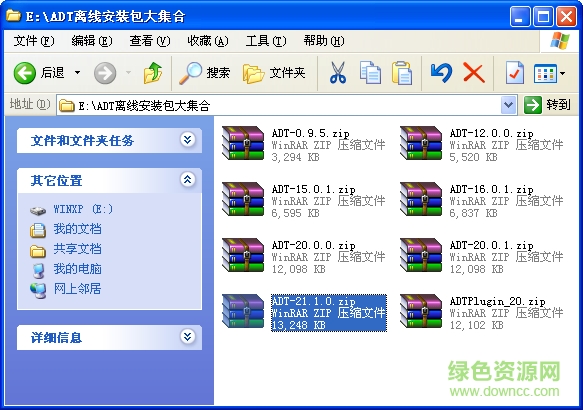Close the Explorer window

[x=566, y=16]
